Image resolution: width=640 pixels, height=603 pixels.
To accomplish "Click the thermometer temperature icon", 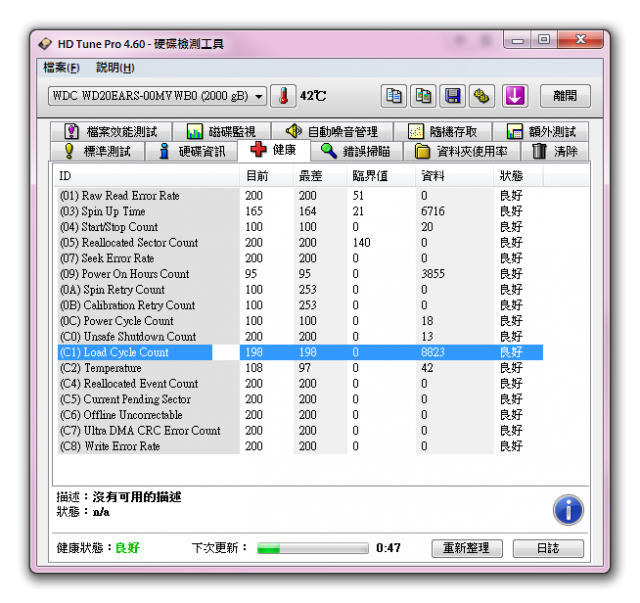I will coord(283,96).
